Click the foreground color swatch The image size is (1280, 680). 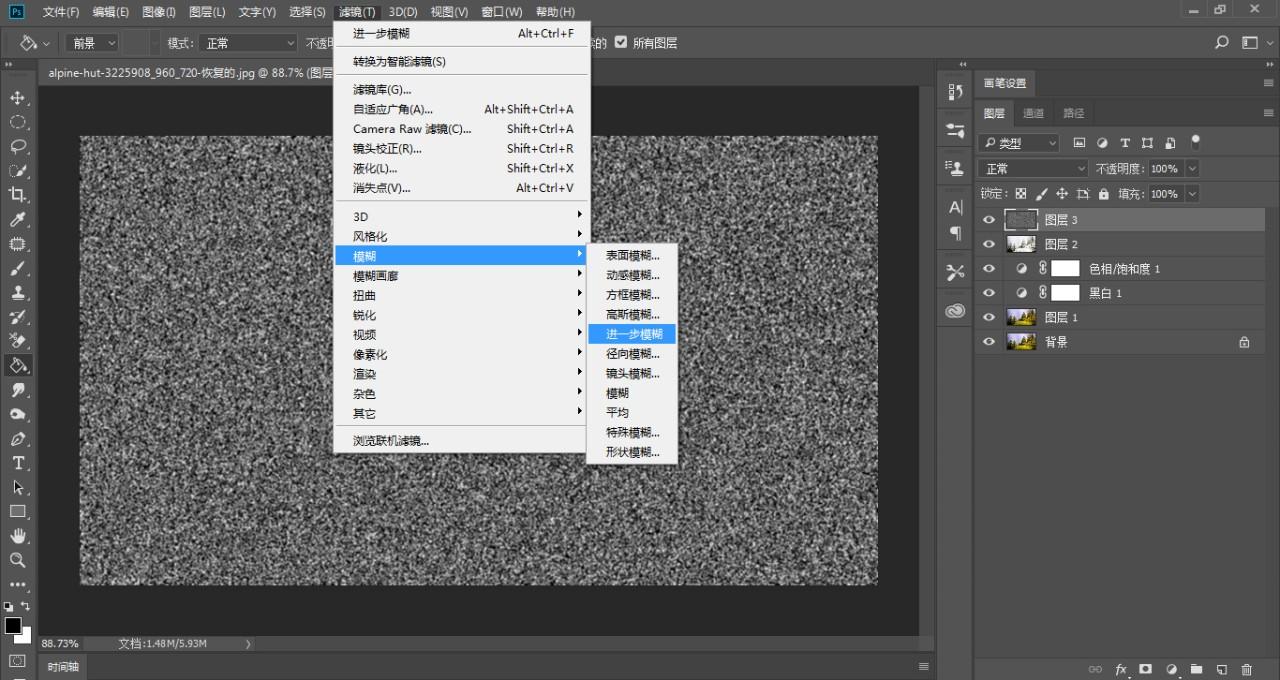click(13, 626)
